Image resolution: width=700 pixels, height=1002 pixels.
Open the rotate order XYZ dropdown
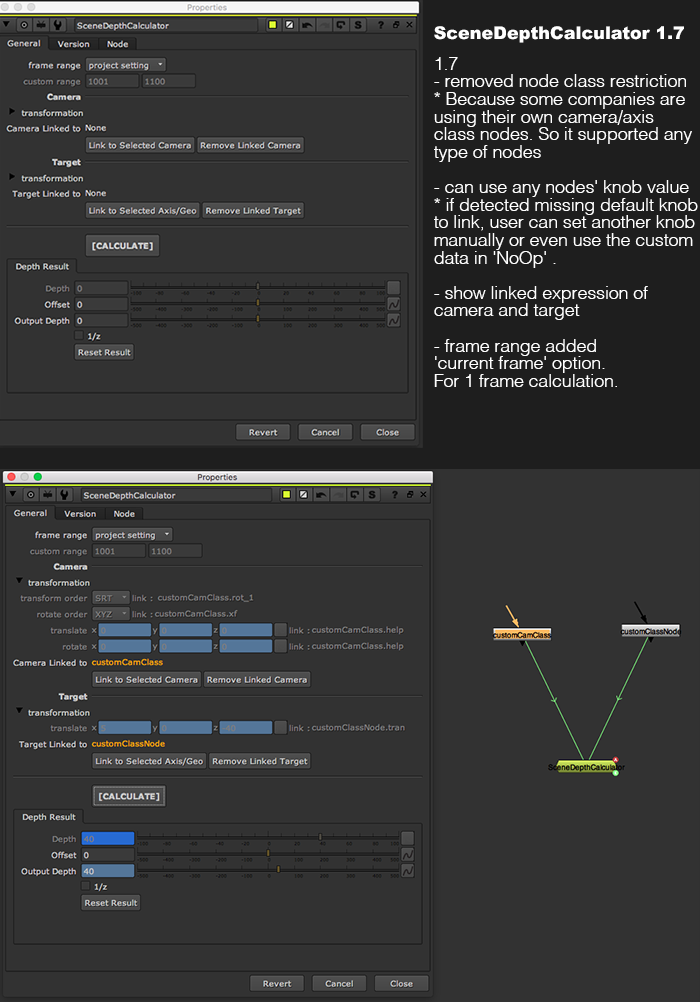click(x=111, y=613)
